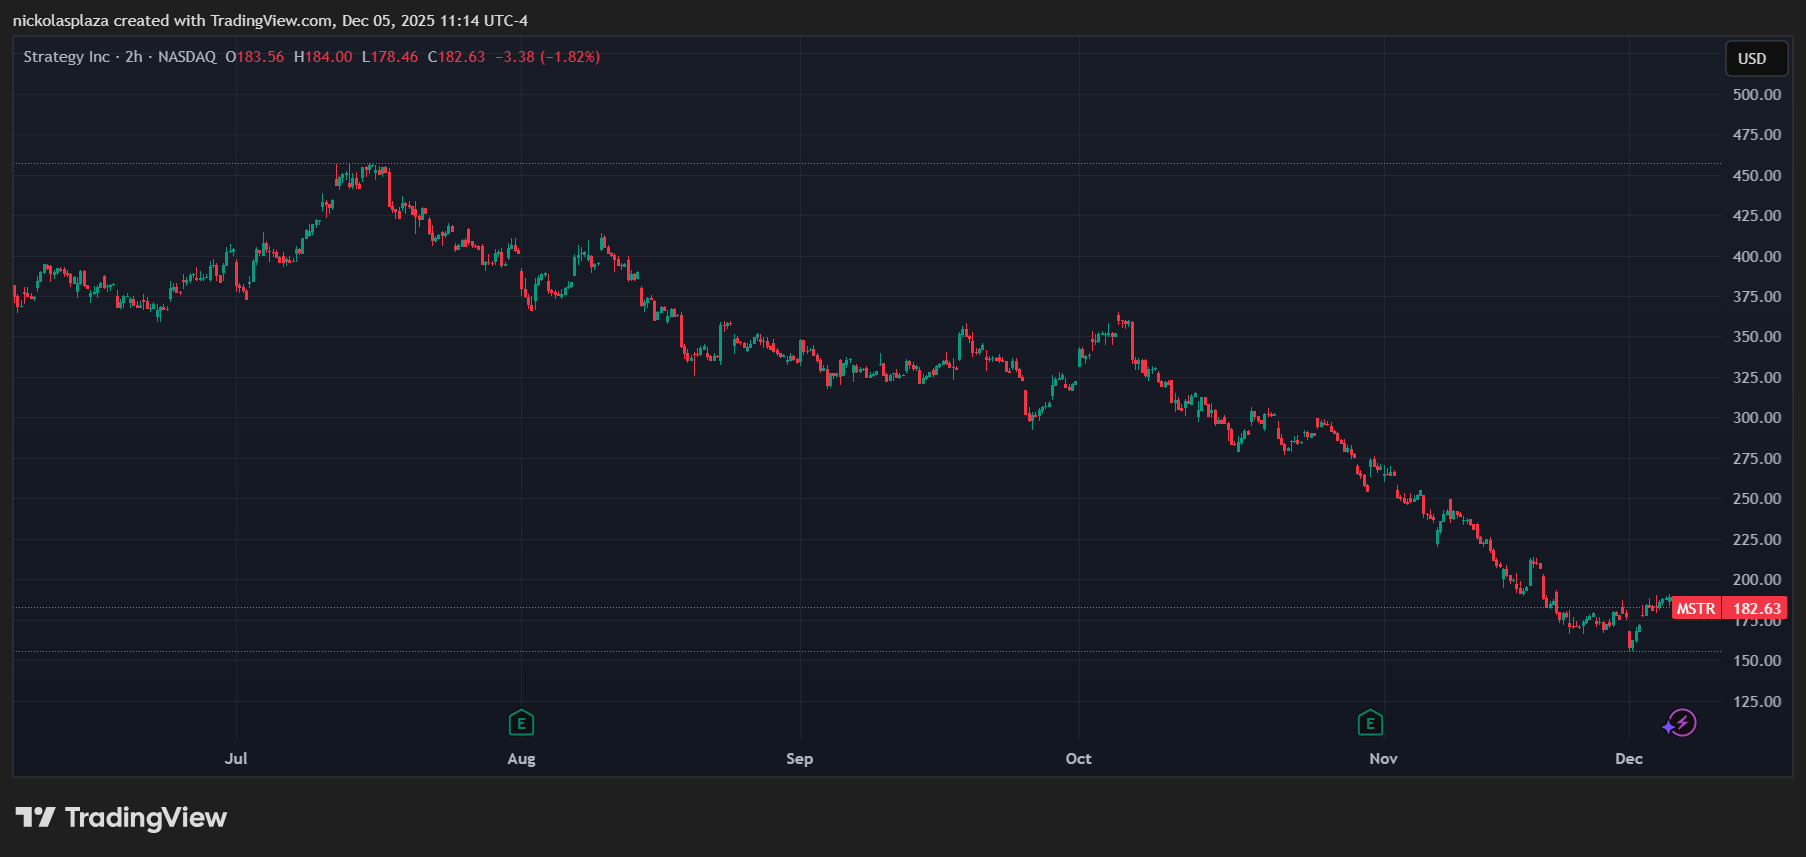Viewport: 1806px width, 857px height.
Task: Select the 2h interval label in legend
Action: coord(134,57)
